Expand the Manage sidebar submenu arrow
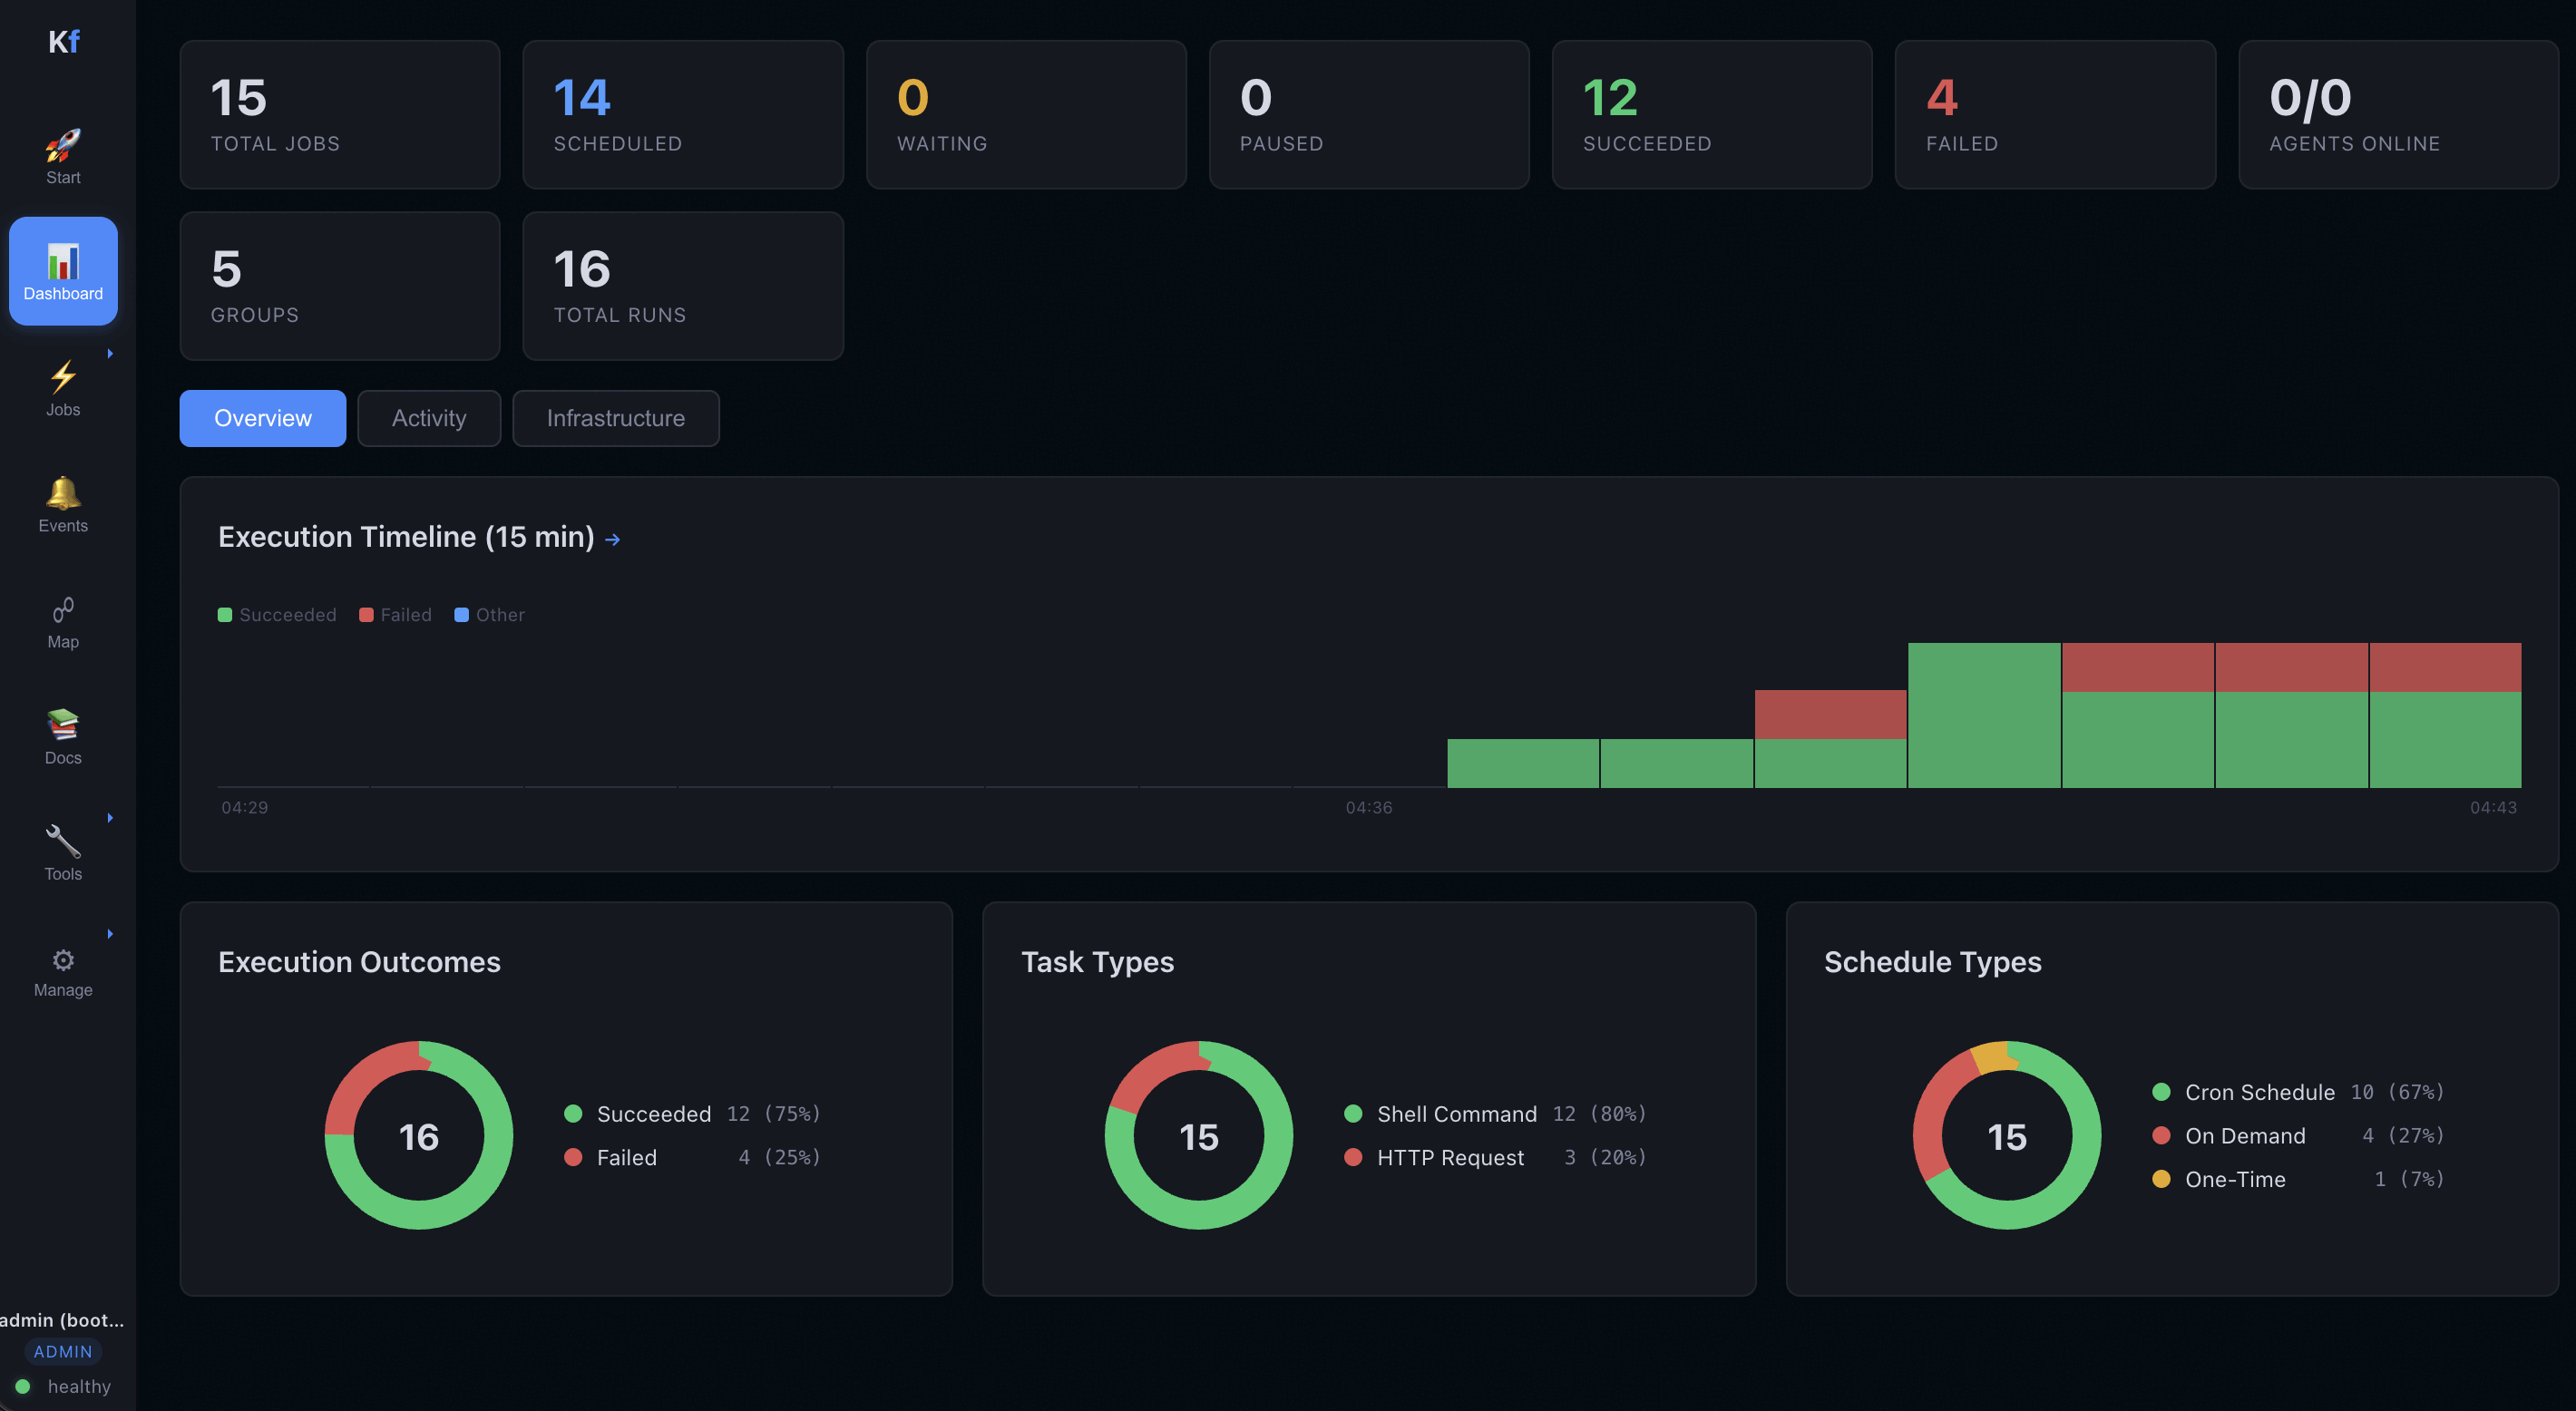 (x=109, y=933)
